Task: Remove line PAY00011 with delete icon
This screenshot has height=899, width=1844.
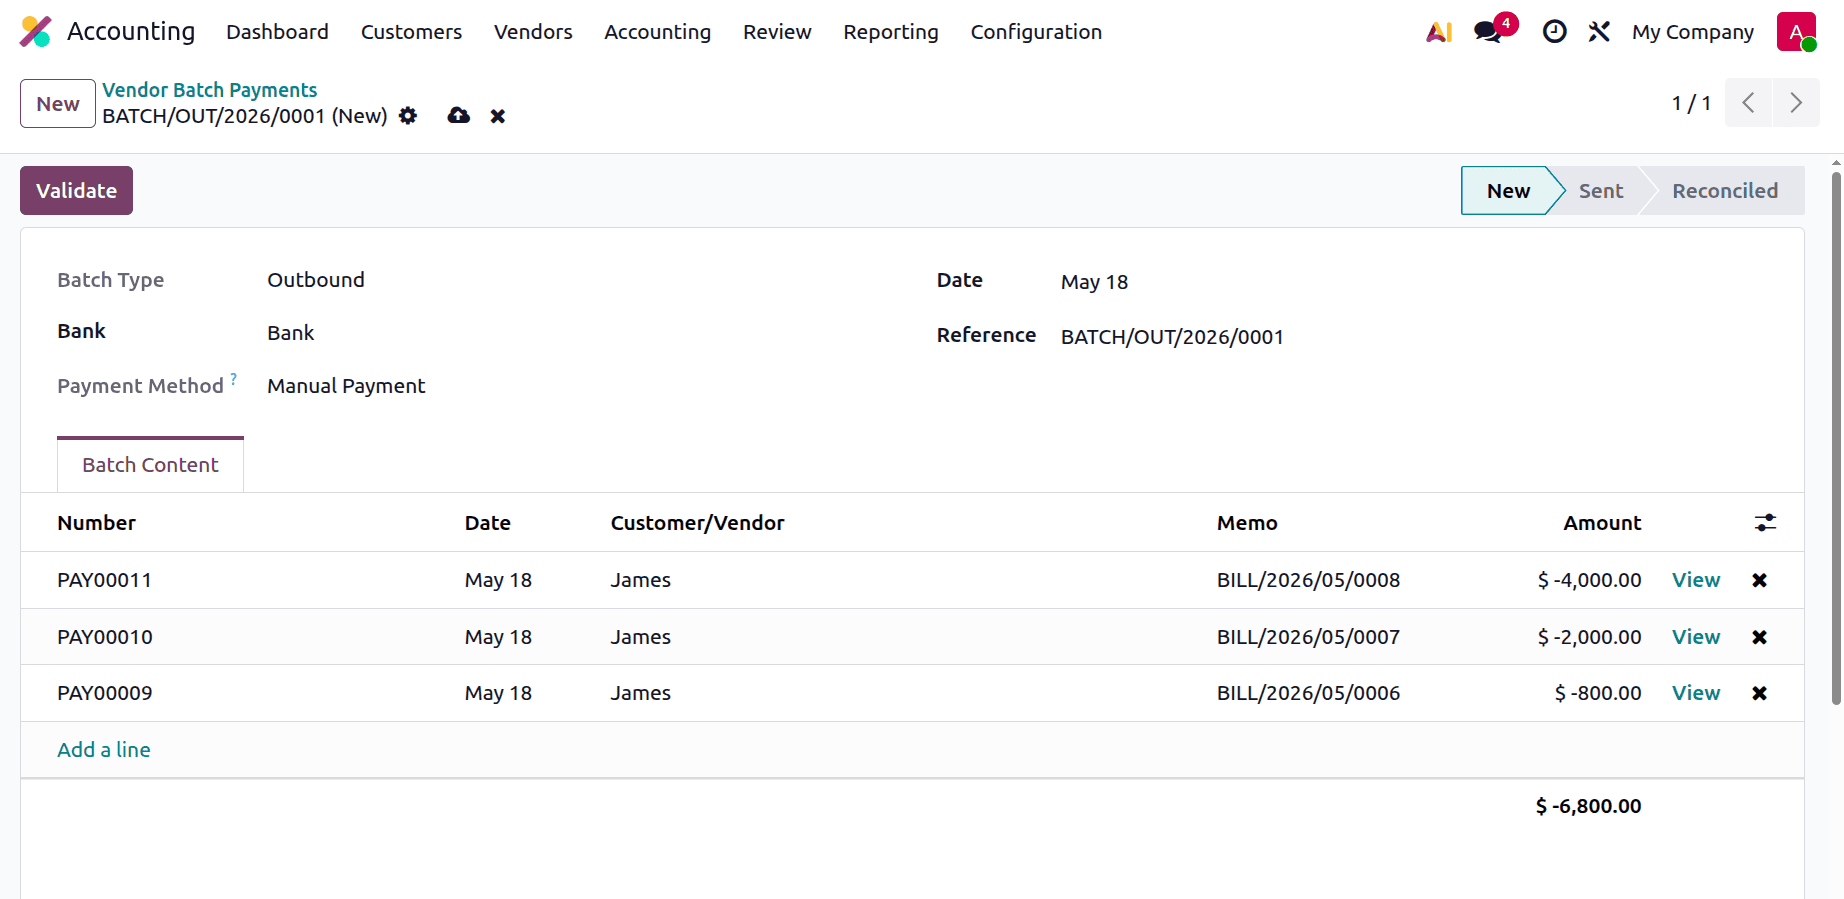Action: click(x=1760, y=580)
